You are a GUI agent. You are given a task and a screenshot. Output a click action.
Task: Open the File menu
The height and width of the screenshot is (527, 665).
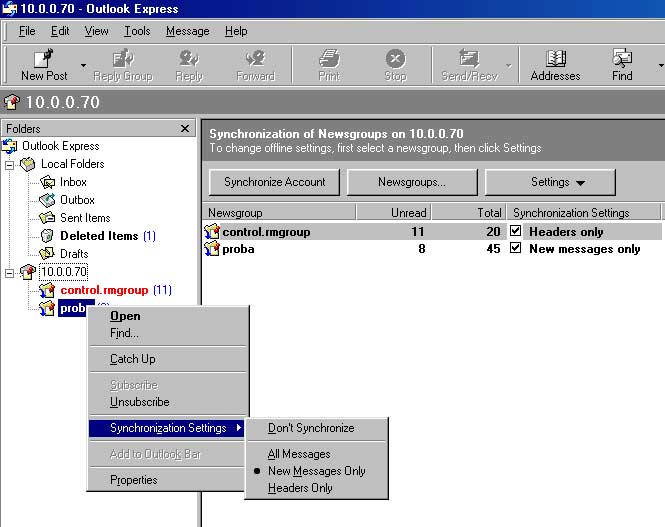point(27,31)
